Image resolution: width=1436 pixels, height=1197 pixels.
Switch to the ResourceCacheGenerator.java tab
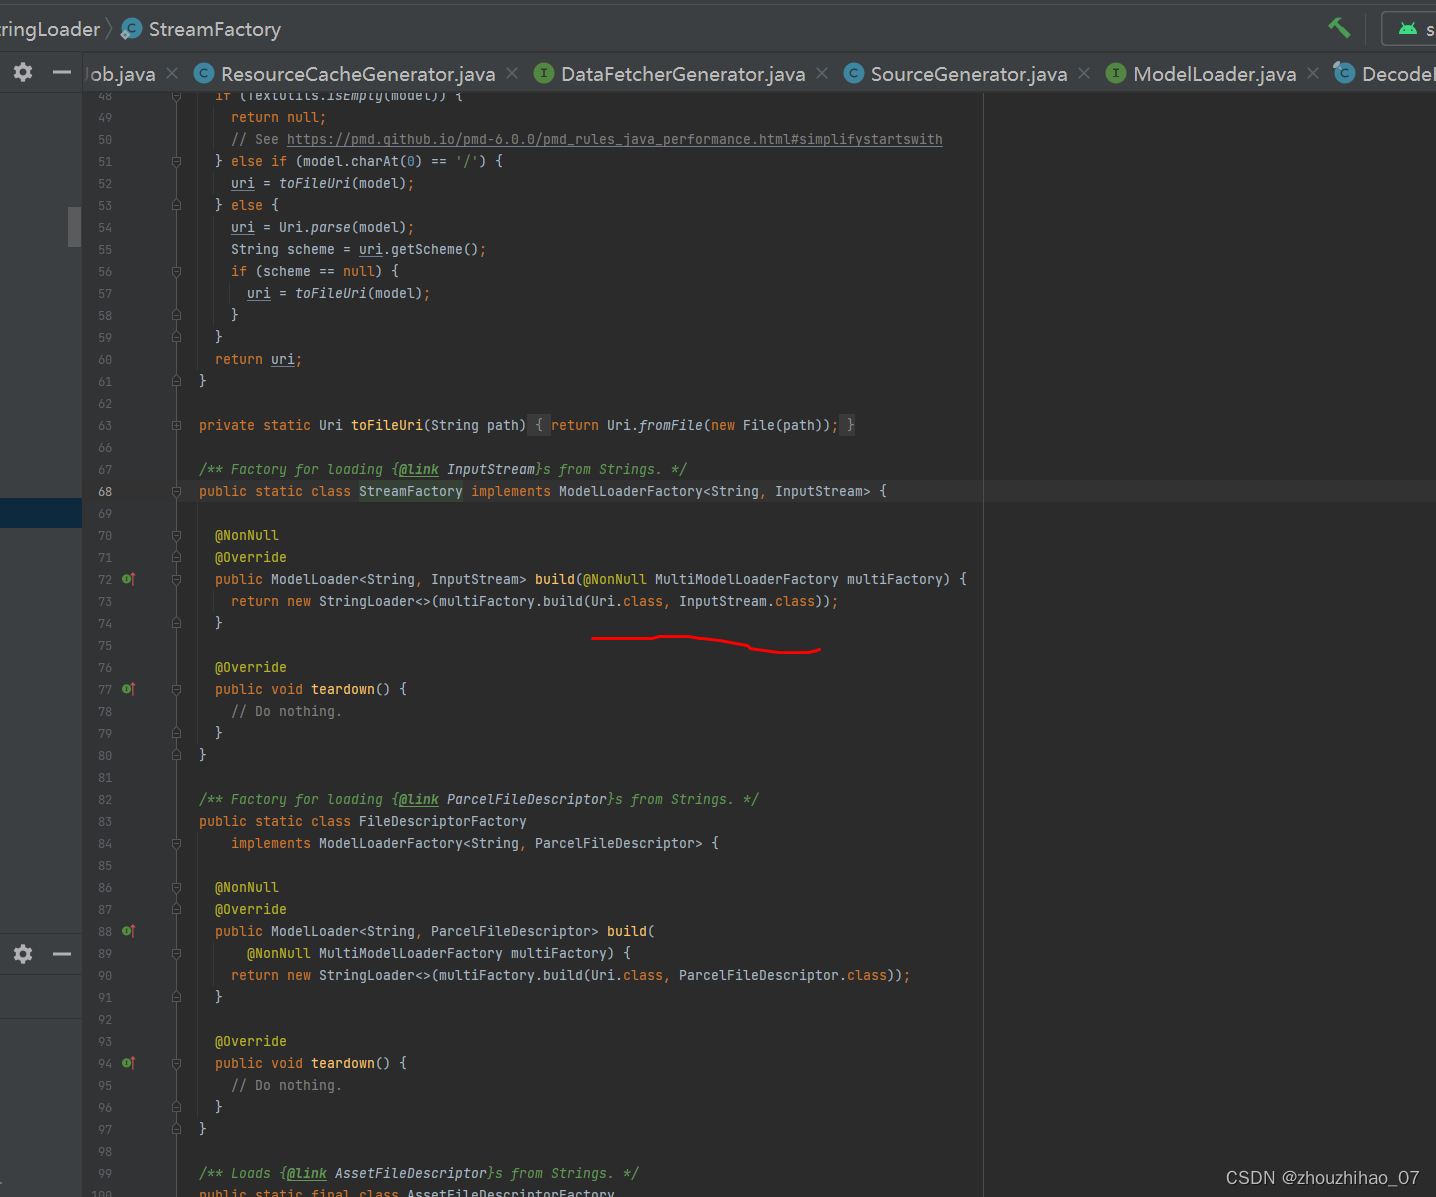pyautogui.click(x=357, y=74)
